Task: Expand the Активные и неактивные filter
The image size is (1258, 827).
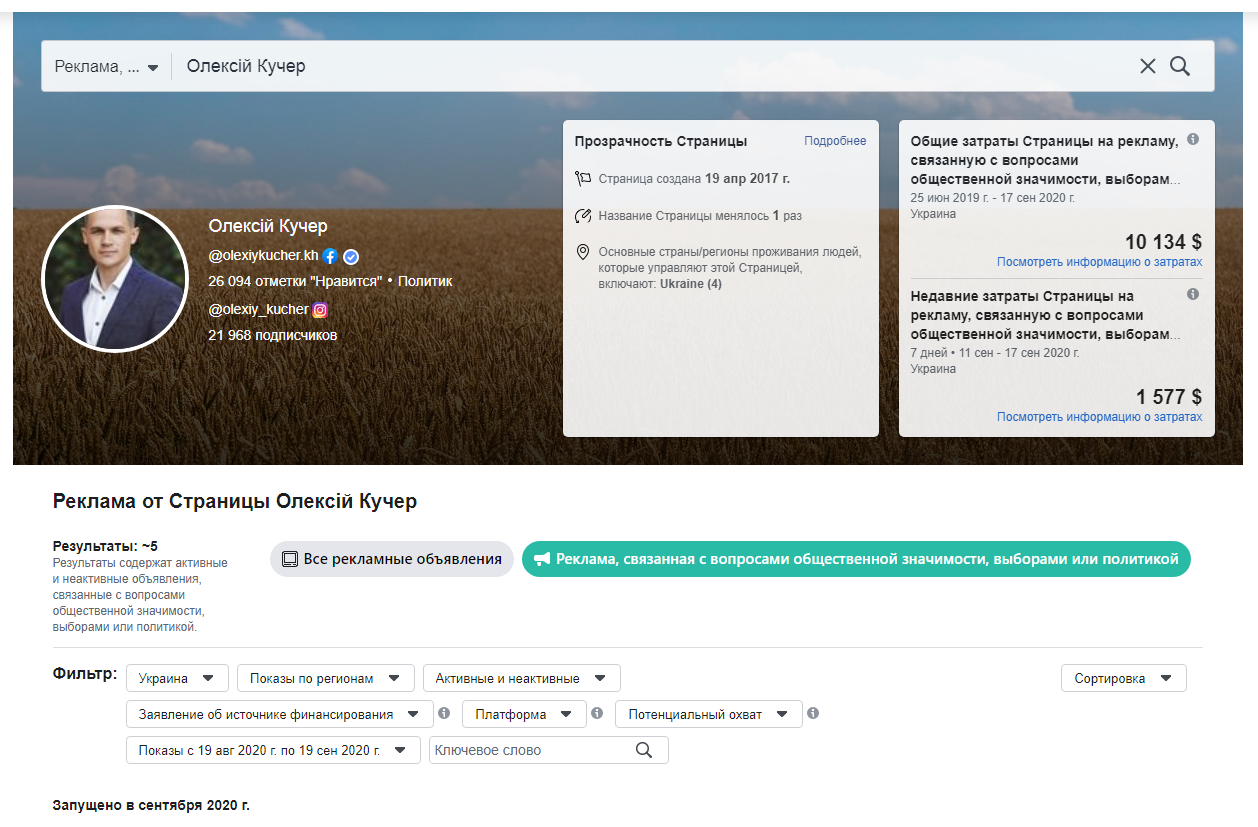Action: point(521,678)
